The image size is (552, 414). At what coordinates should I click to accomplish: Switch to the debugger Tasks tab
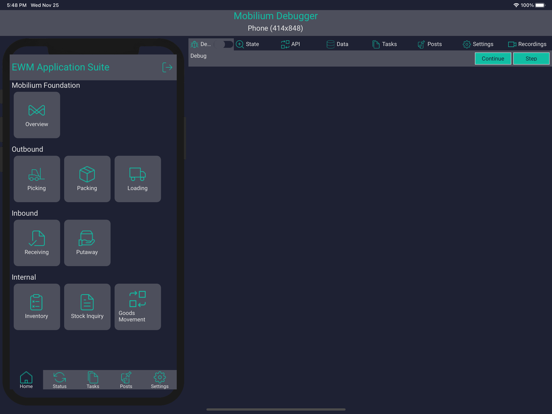pos(384,44)
